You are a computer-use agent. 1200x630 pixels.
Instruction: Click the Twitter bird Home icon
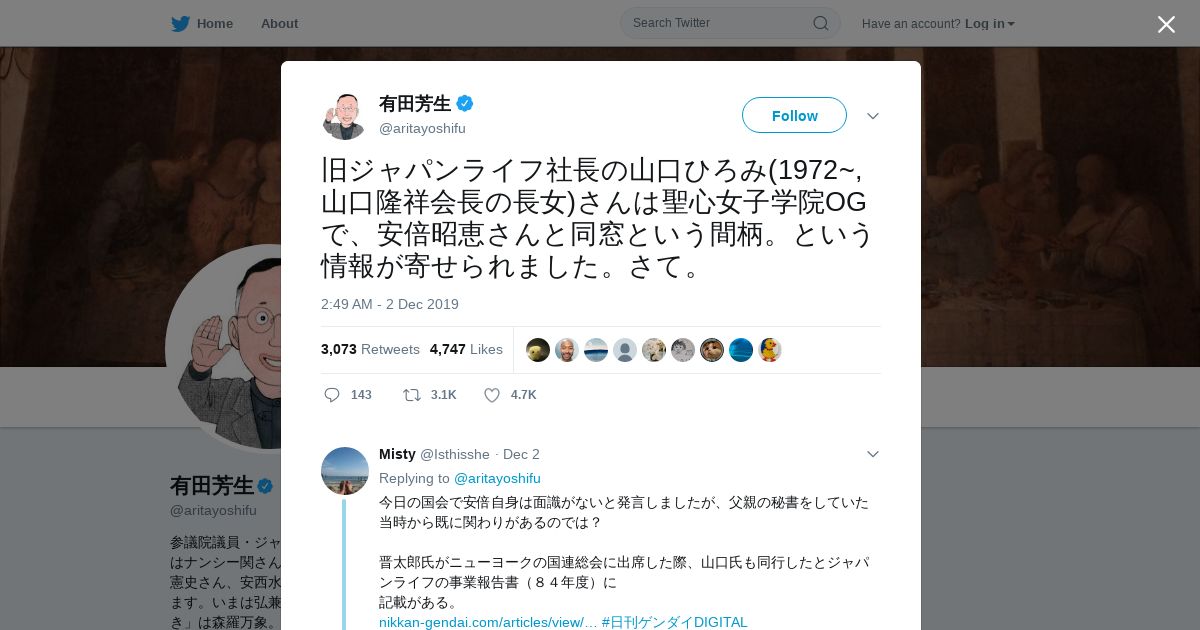coord(180,23)
